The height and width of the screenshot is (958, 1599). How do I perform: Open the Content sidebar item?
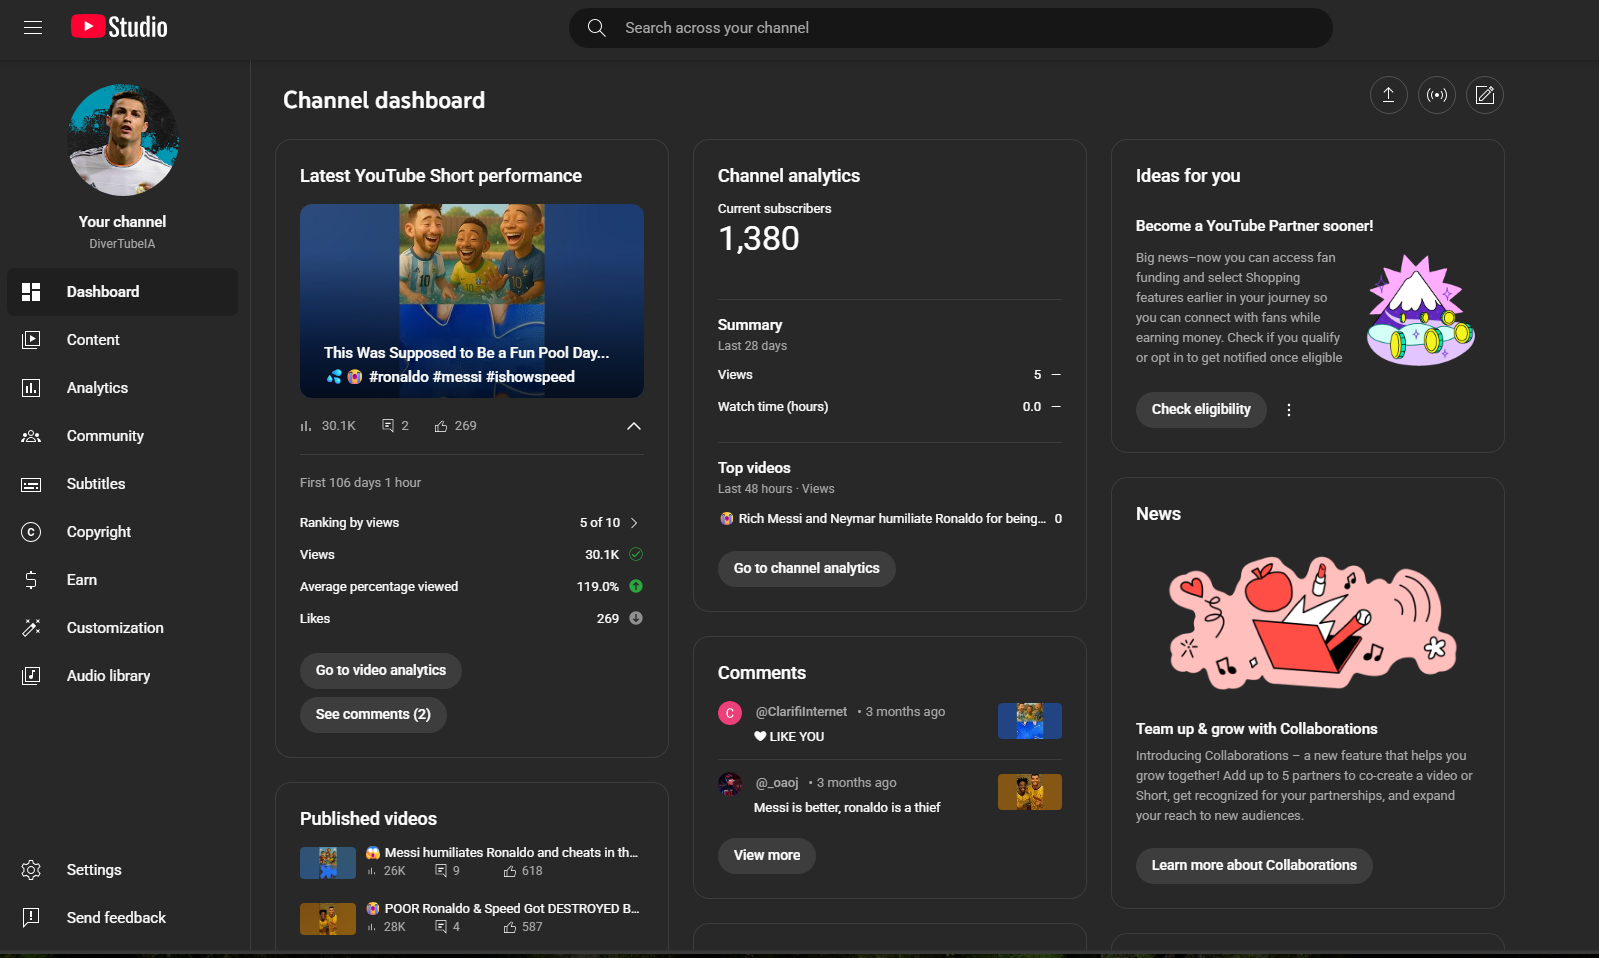pyautogui.click(x=93, y=340)
